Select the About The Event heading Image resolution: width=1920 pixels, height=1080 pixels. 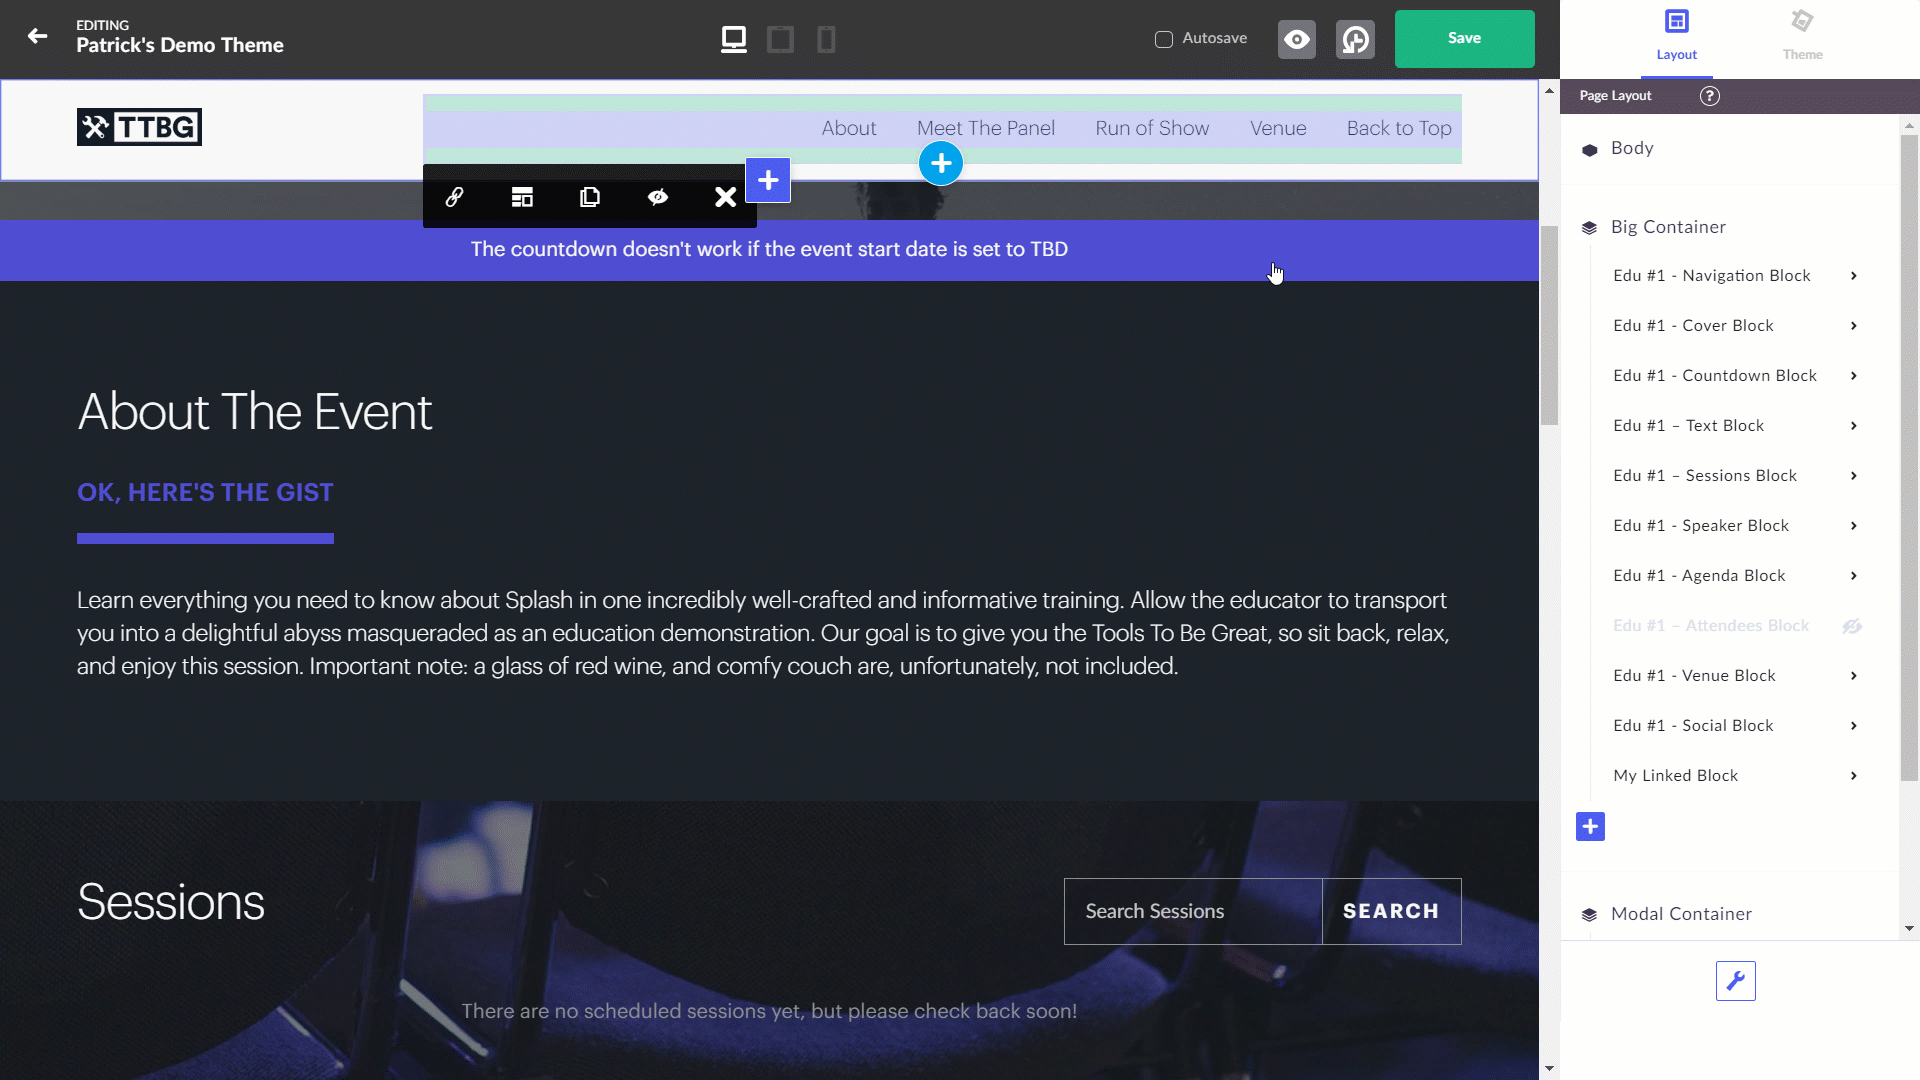click(x=255, y=411)
